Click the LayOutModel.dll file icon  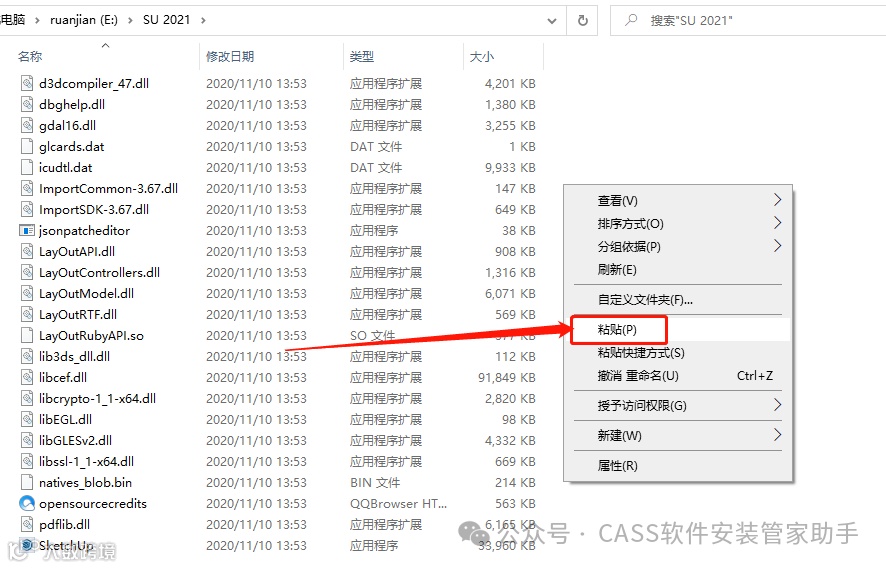[27, 293]
